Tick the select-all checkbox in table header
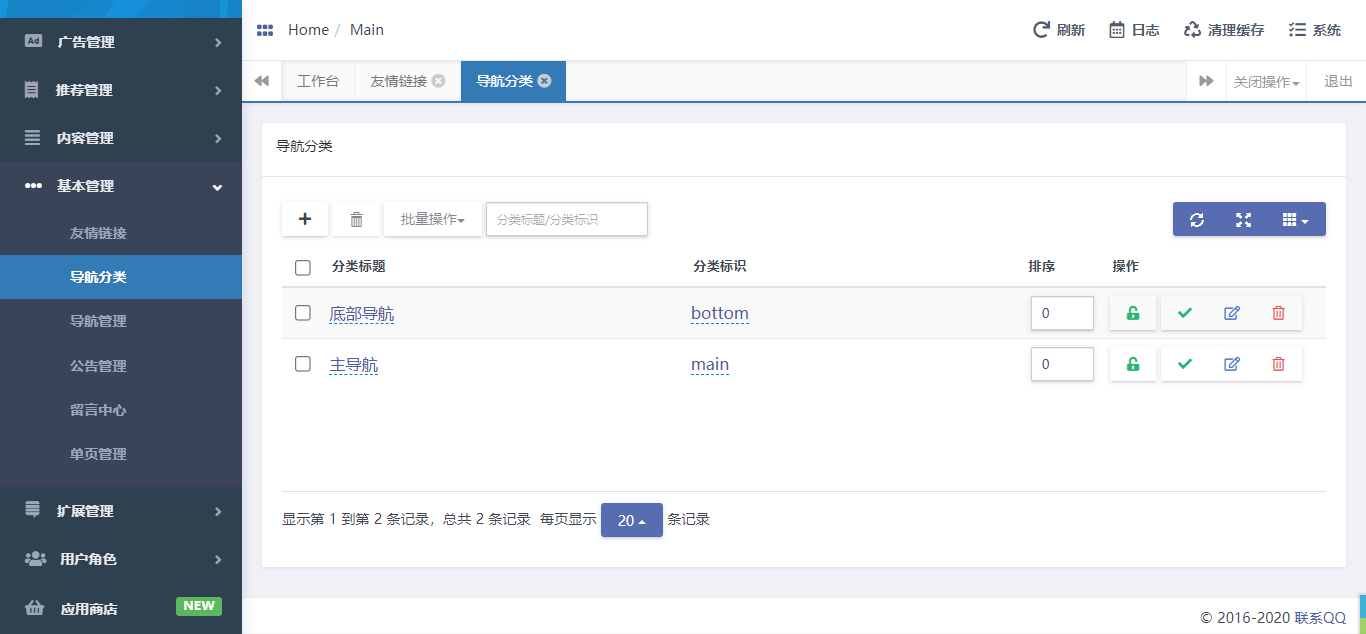The height and width of the screenshot is (634, 1366). [303, 267]
